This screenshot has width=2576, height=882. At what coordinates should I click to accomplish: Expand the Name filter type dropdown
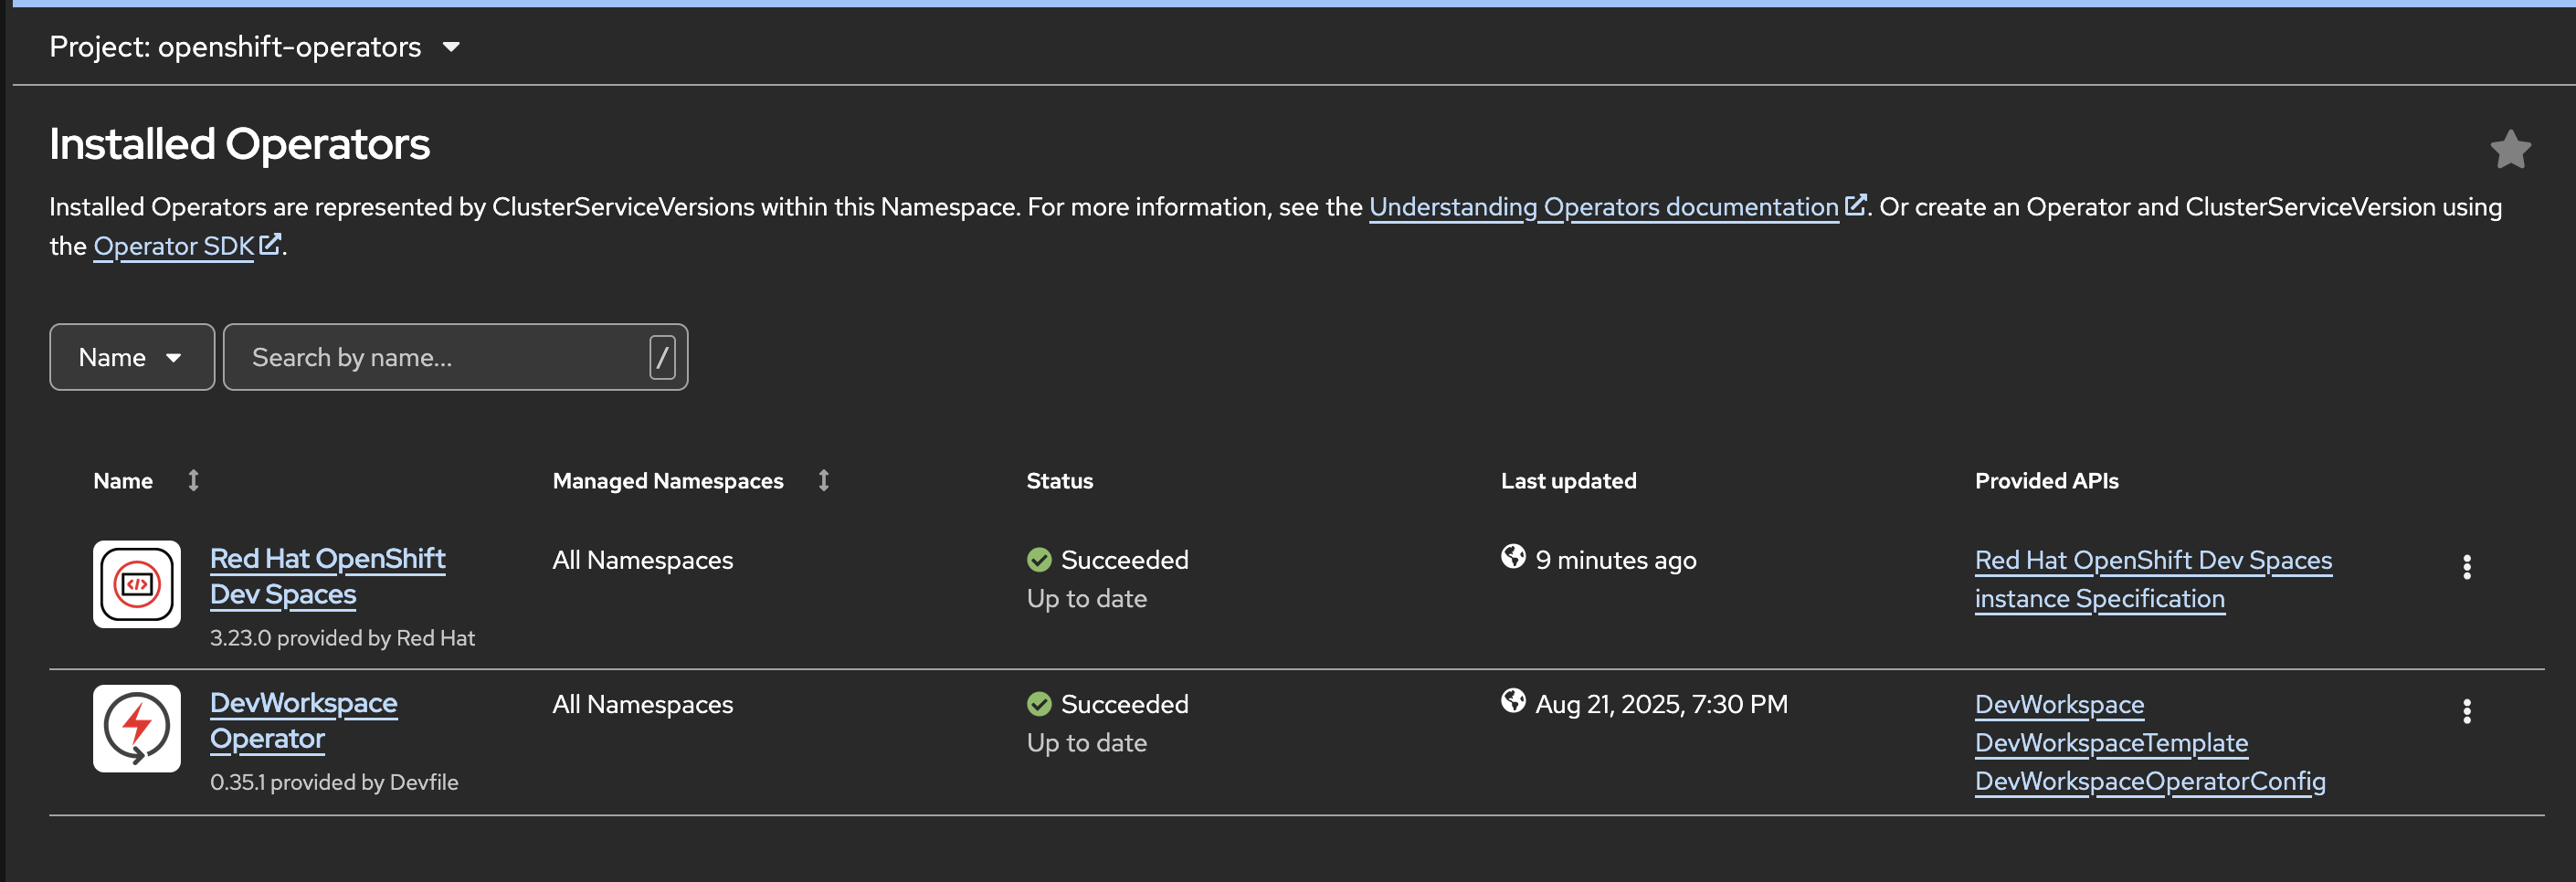click(x=131, y=357)
